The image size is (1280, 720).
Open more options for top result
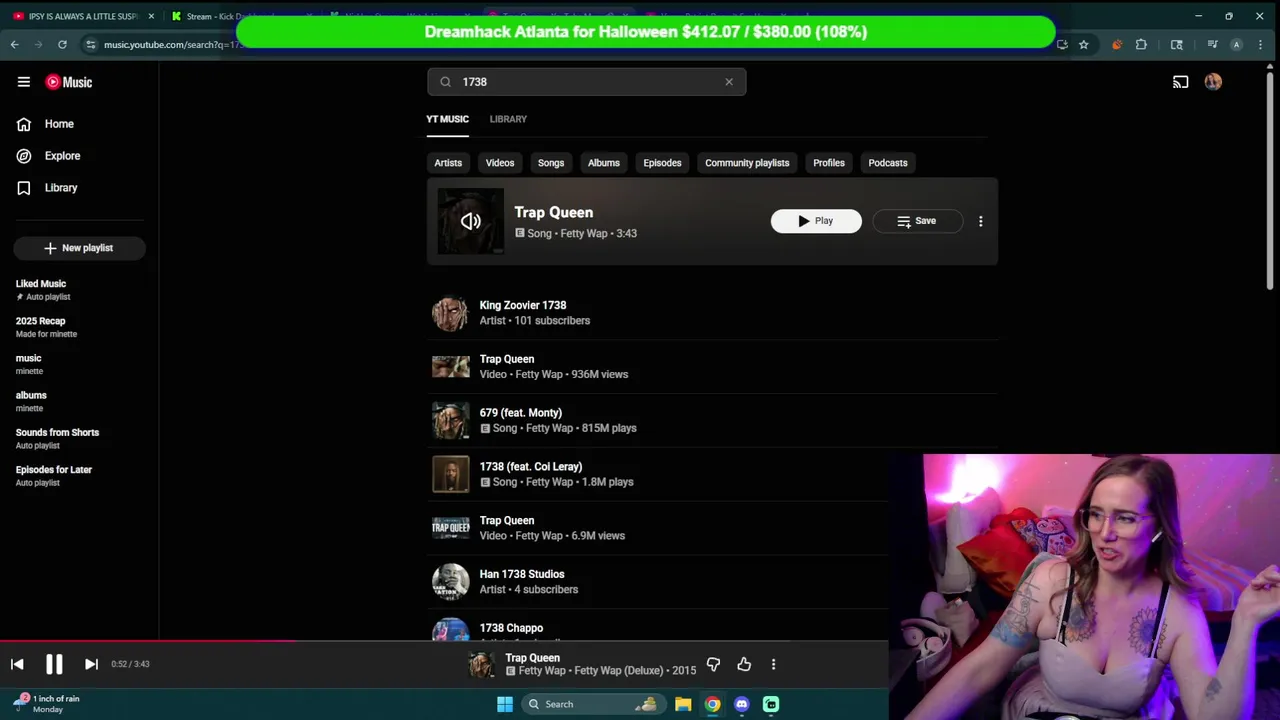[x=980, y=221]
